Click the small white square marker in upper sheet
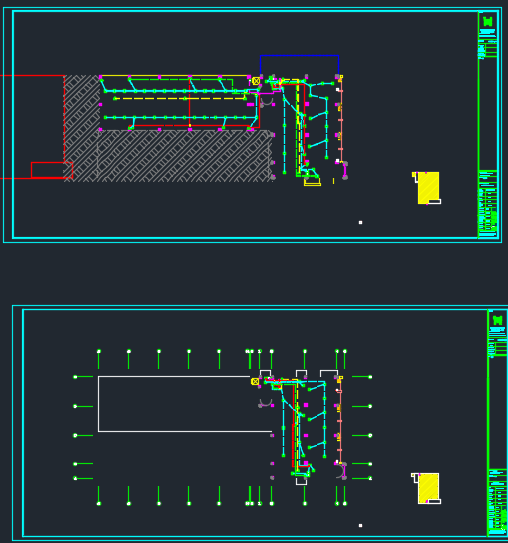Screen dimensions: 508x543 (x=360, y=222)
